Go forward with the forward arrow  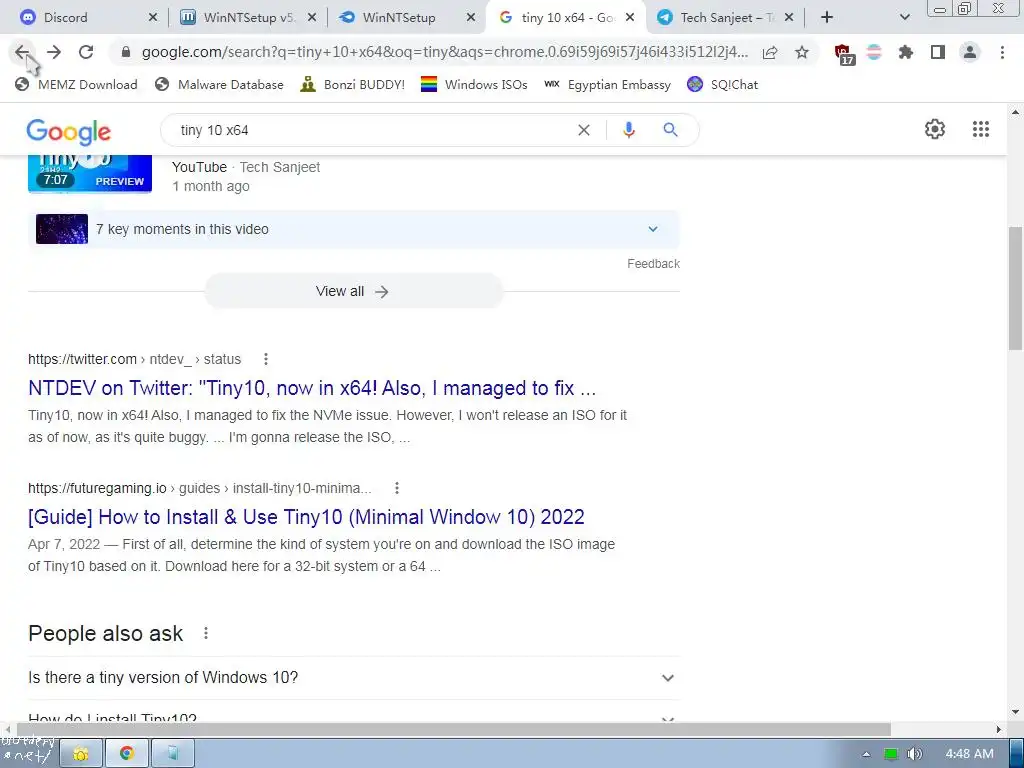click(x=54, y=52)
